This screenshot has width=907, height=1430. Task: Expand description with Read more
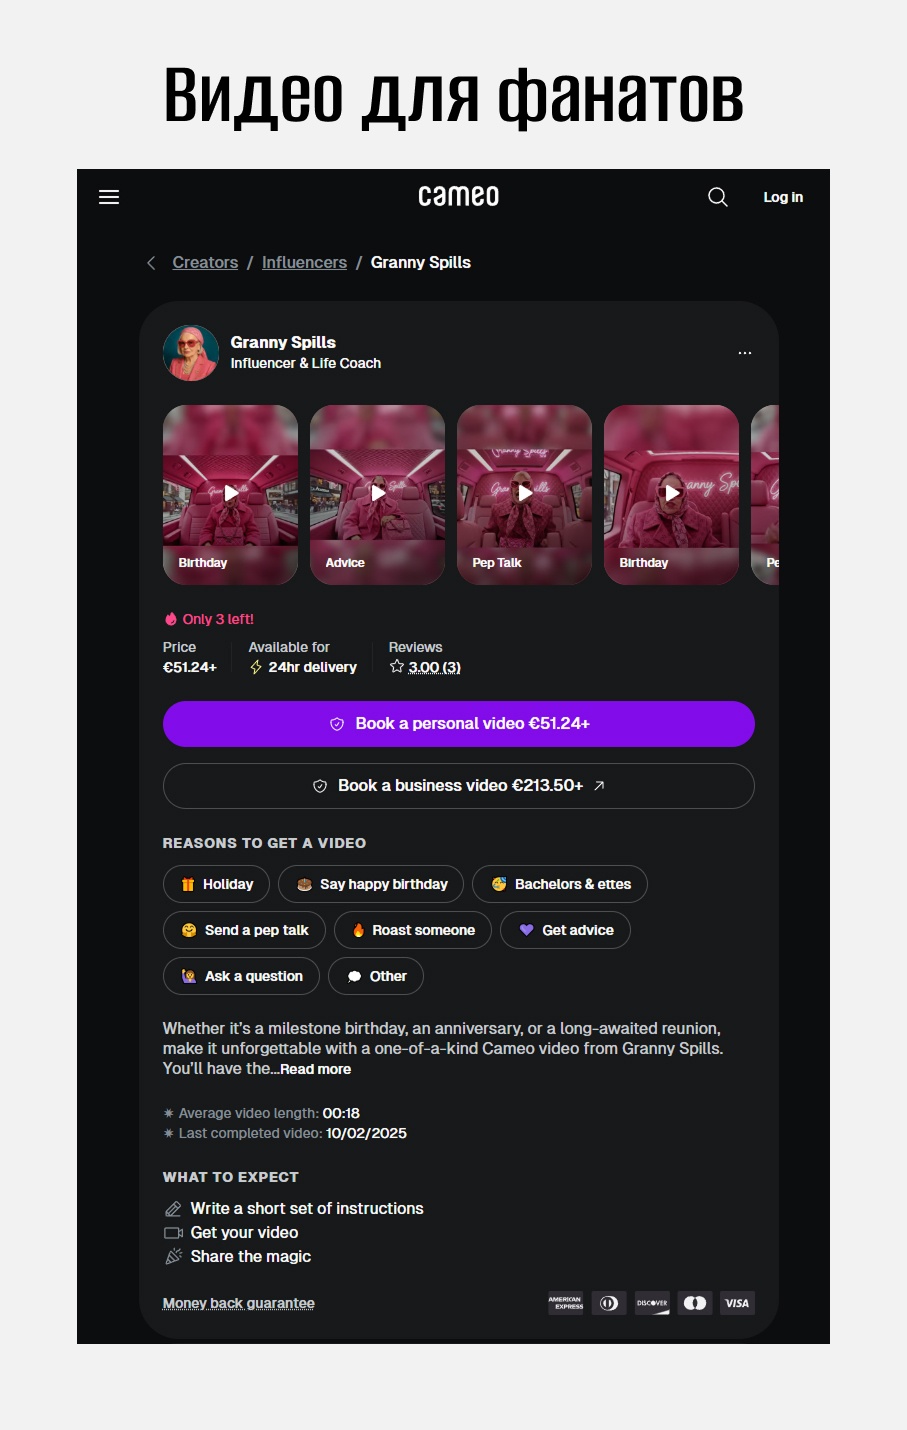[315, 1069]
